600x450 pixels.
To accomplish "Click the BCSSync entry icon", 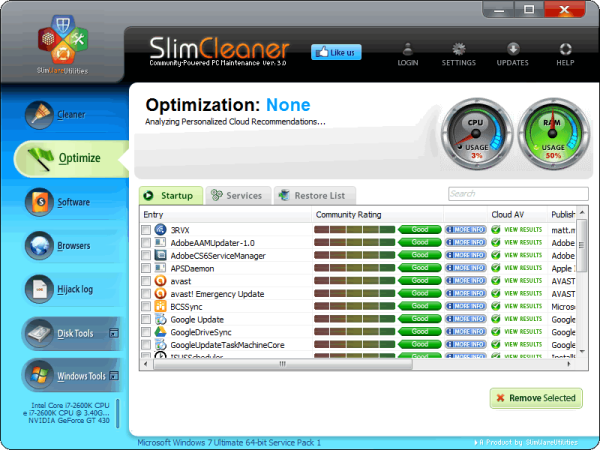I will point(160,306).
